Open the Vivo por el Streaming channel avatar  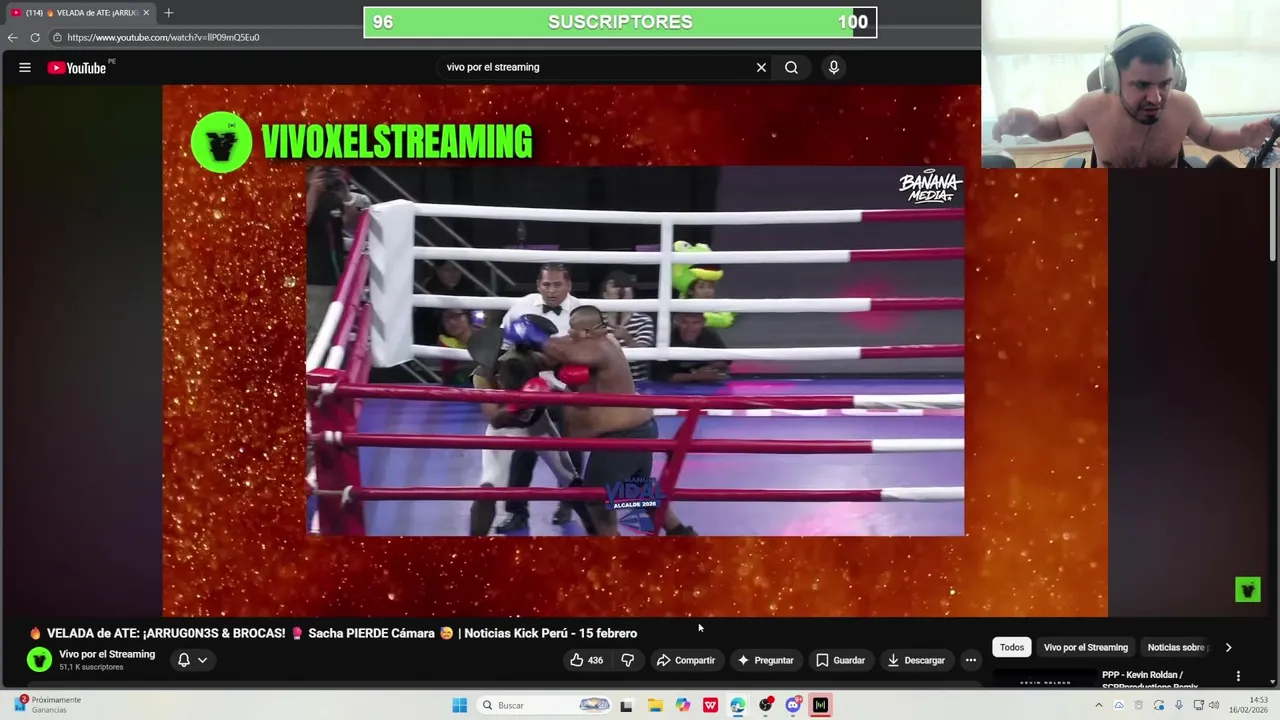click(x=39, y=660)
